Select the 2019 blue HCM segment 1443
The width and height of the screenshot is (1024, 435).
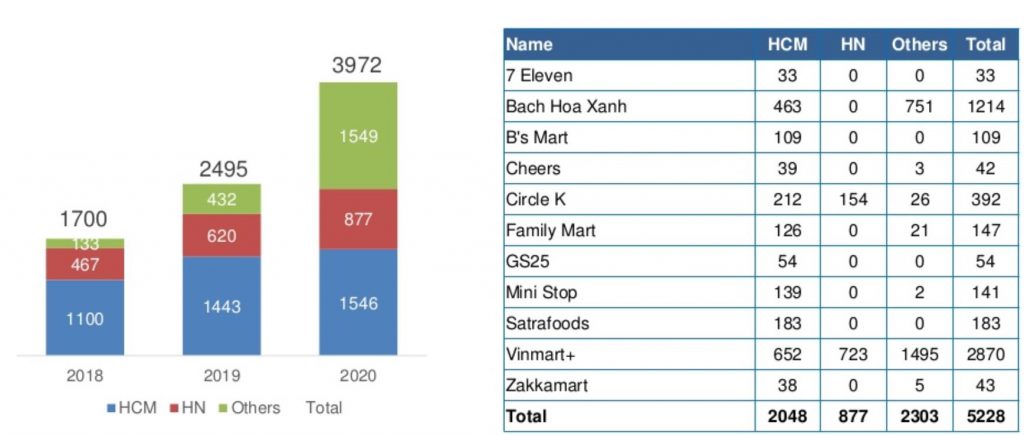click(x=221, y=306)
